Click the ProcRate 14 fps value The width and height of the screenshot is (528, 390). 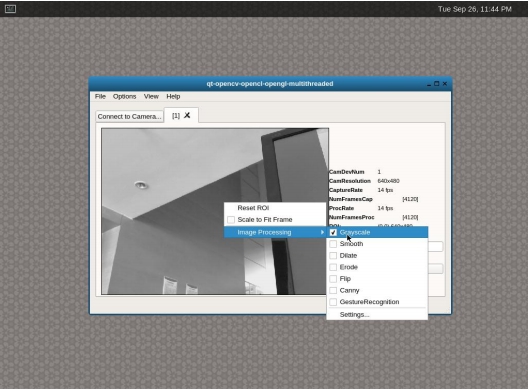coord(385,208)
